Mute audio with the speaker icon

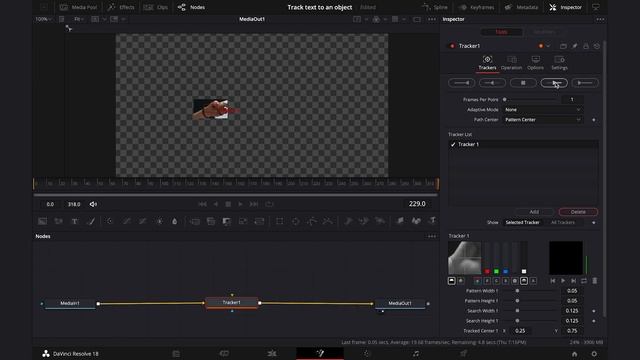(x=93, y=204)
